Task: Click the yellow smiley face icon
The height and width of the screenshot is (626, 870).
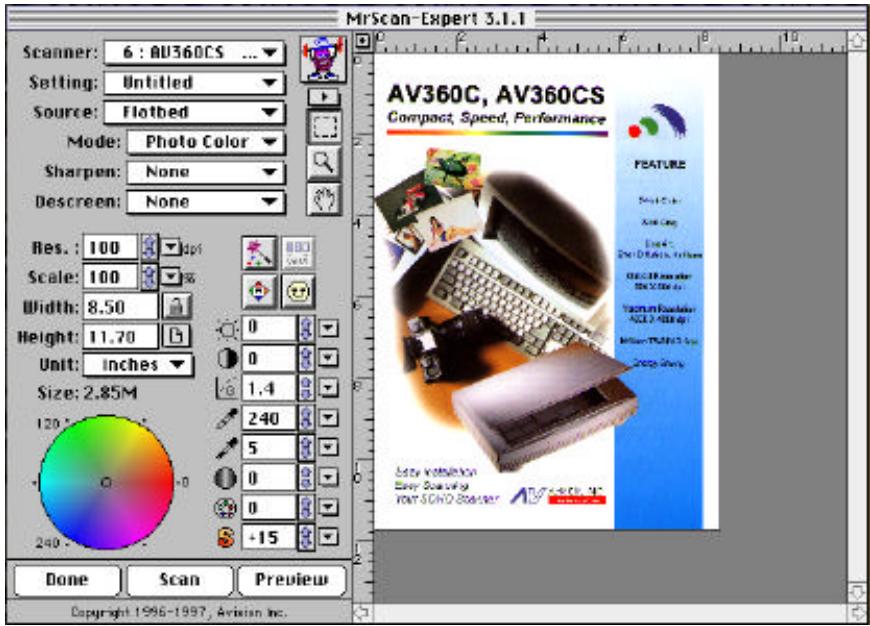Action: (x=299, y=291)
